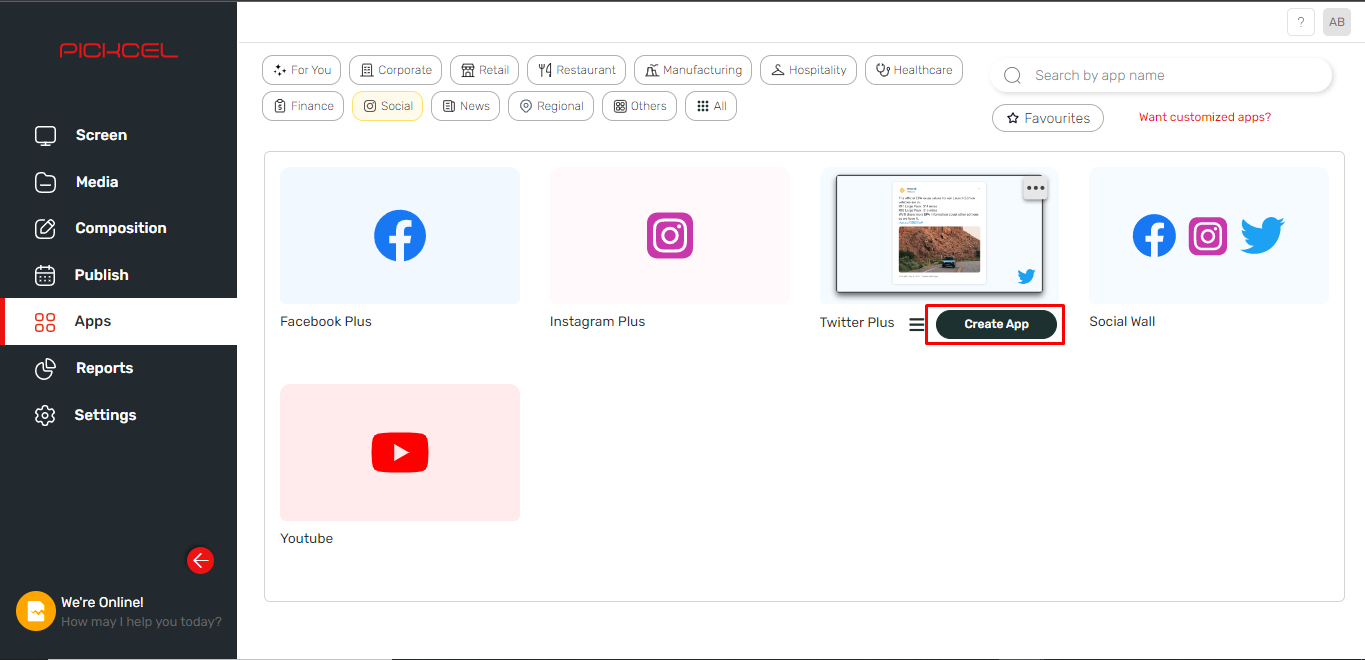Open Settings in sidebar

105,415
